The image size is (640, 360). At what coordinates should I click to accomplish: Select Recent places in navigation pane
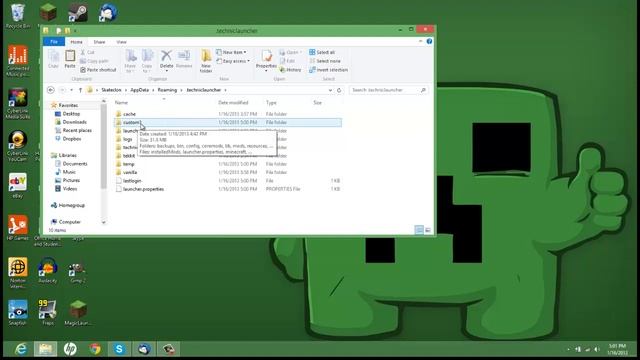click(x=77, y=130)
